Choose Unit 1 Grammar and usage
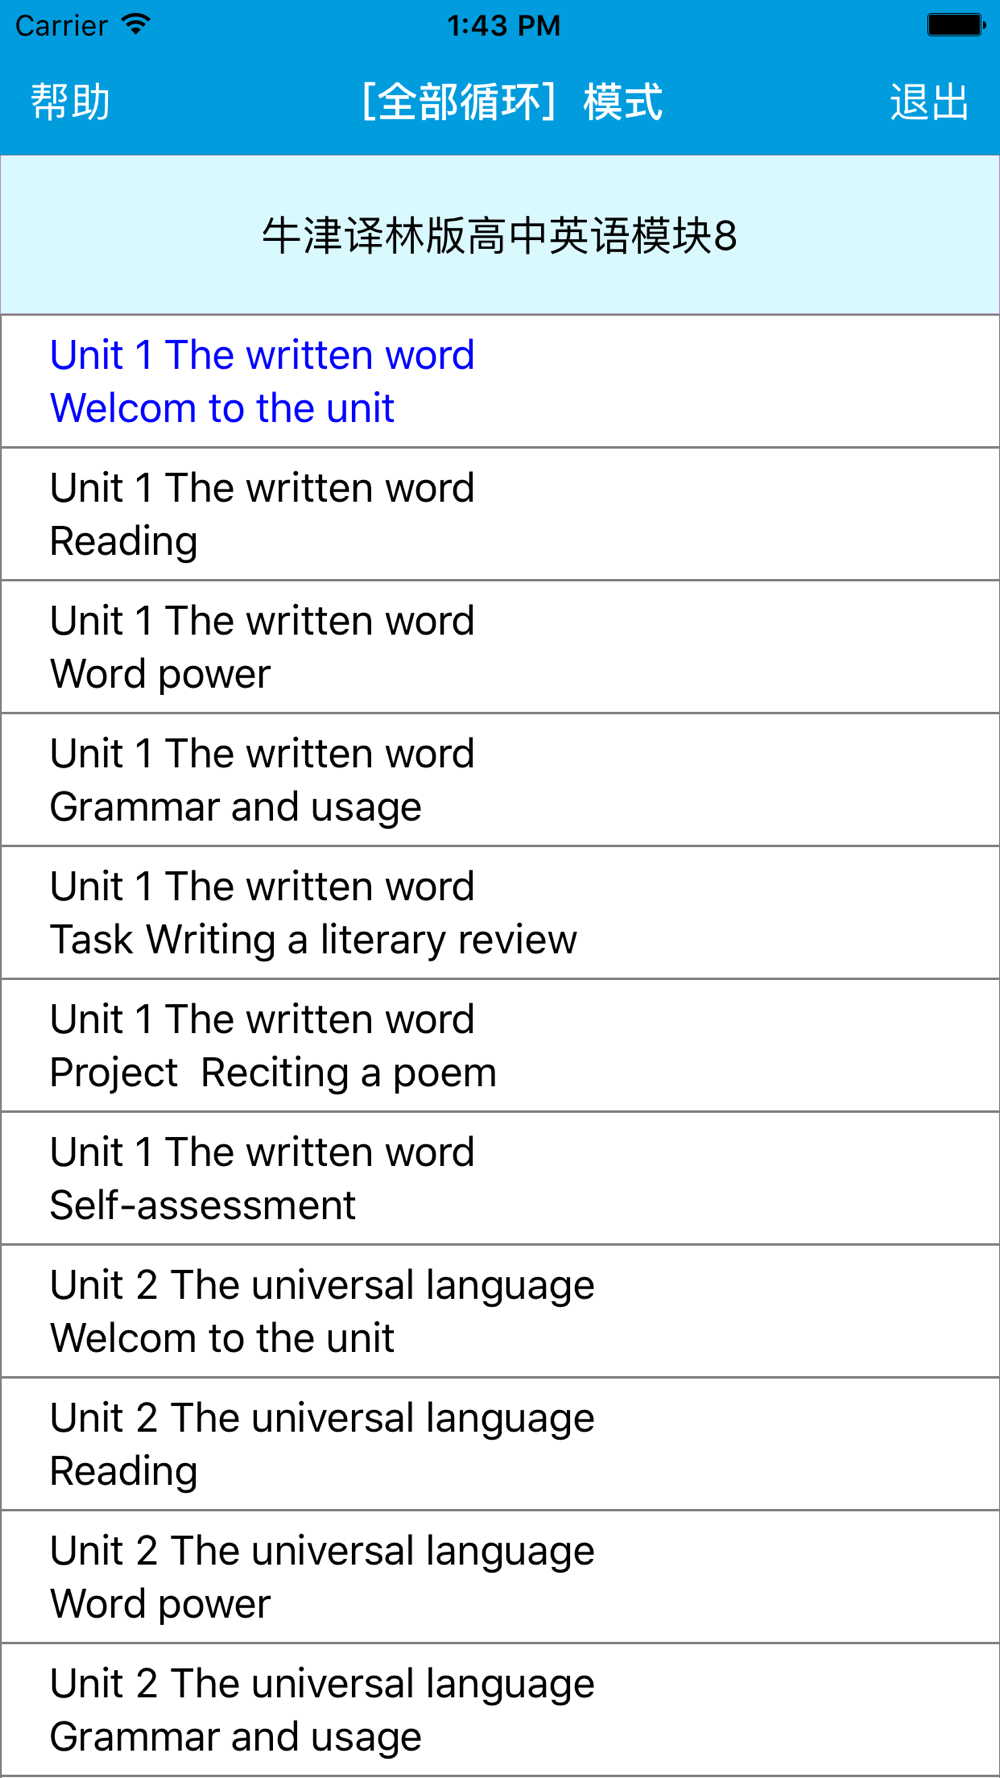This screenshot has height=1778, width=1000. tap(500, 780)
